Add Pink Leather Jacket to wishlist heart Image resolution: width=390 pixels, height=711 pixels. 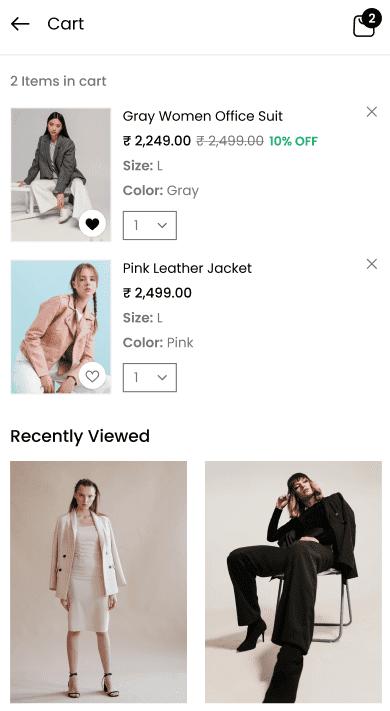pos(93,376)
